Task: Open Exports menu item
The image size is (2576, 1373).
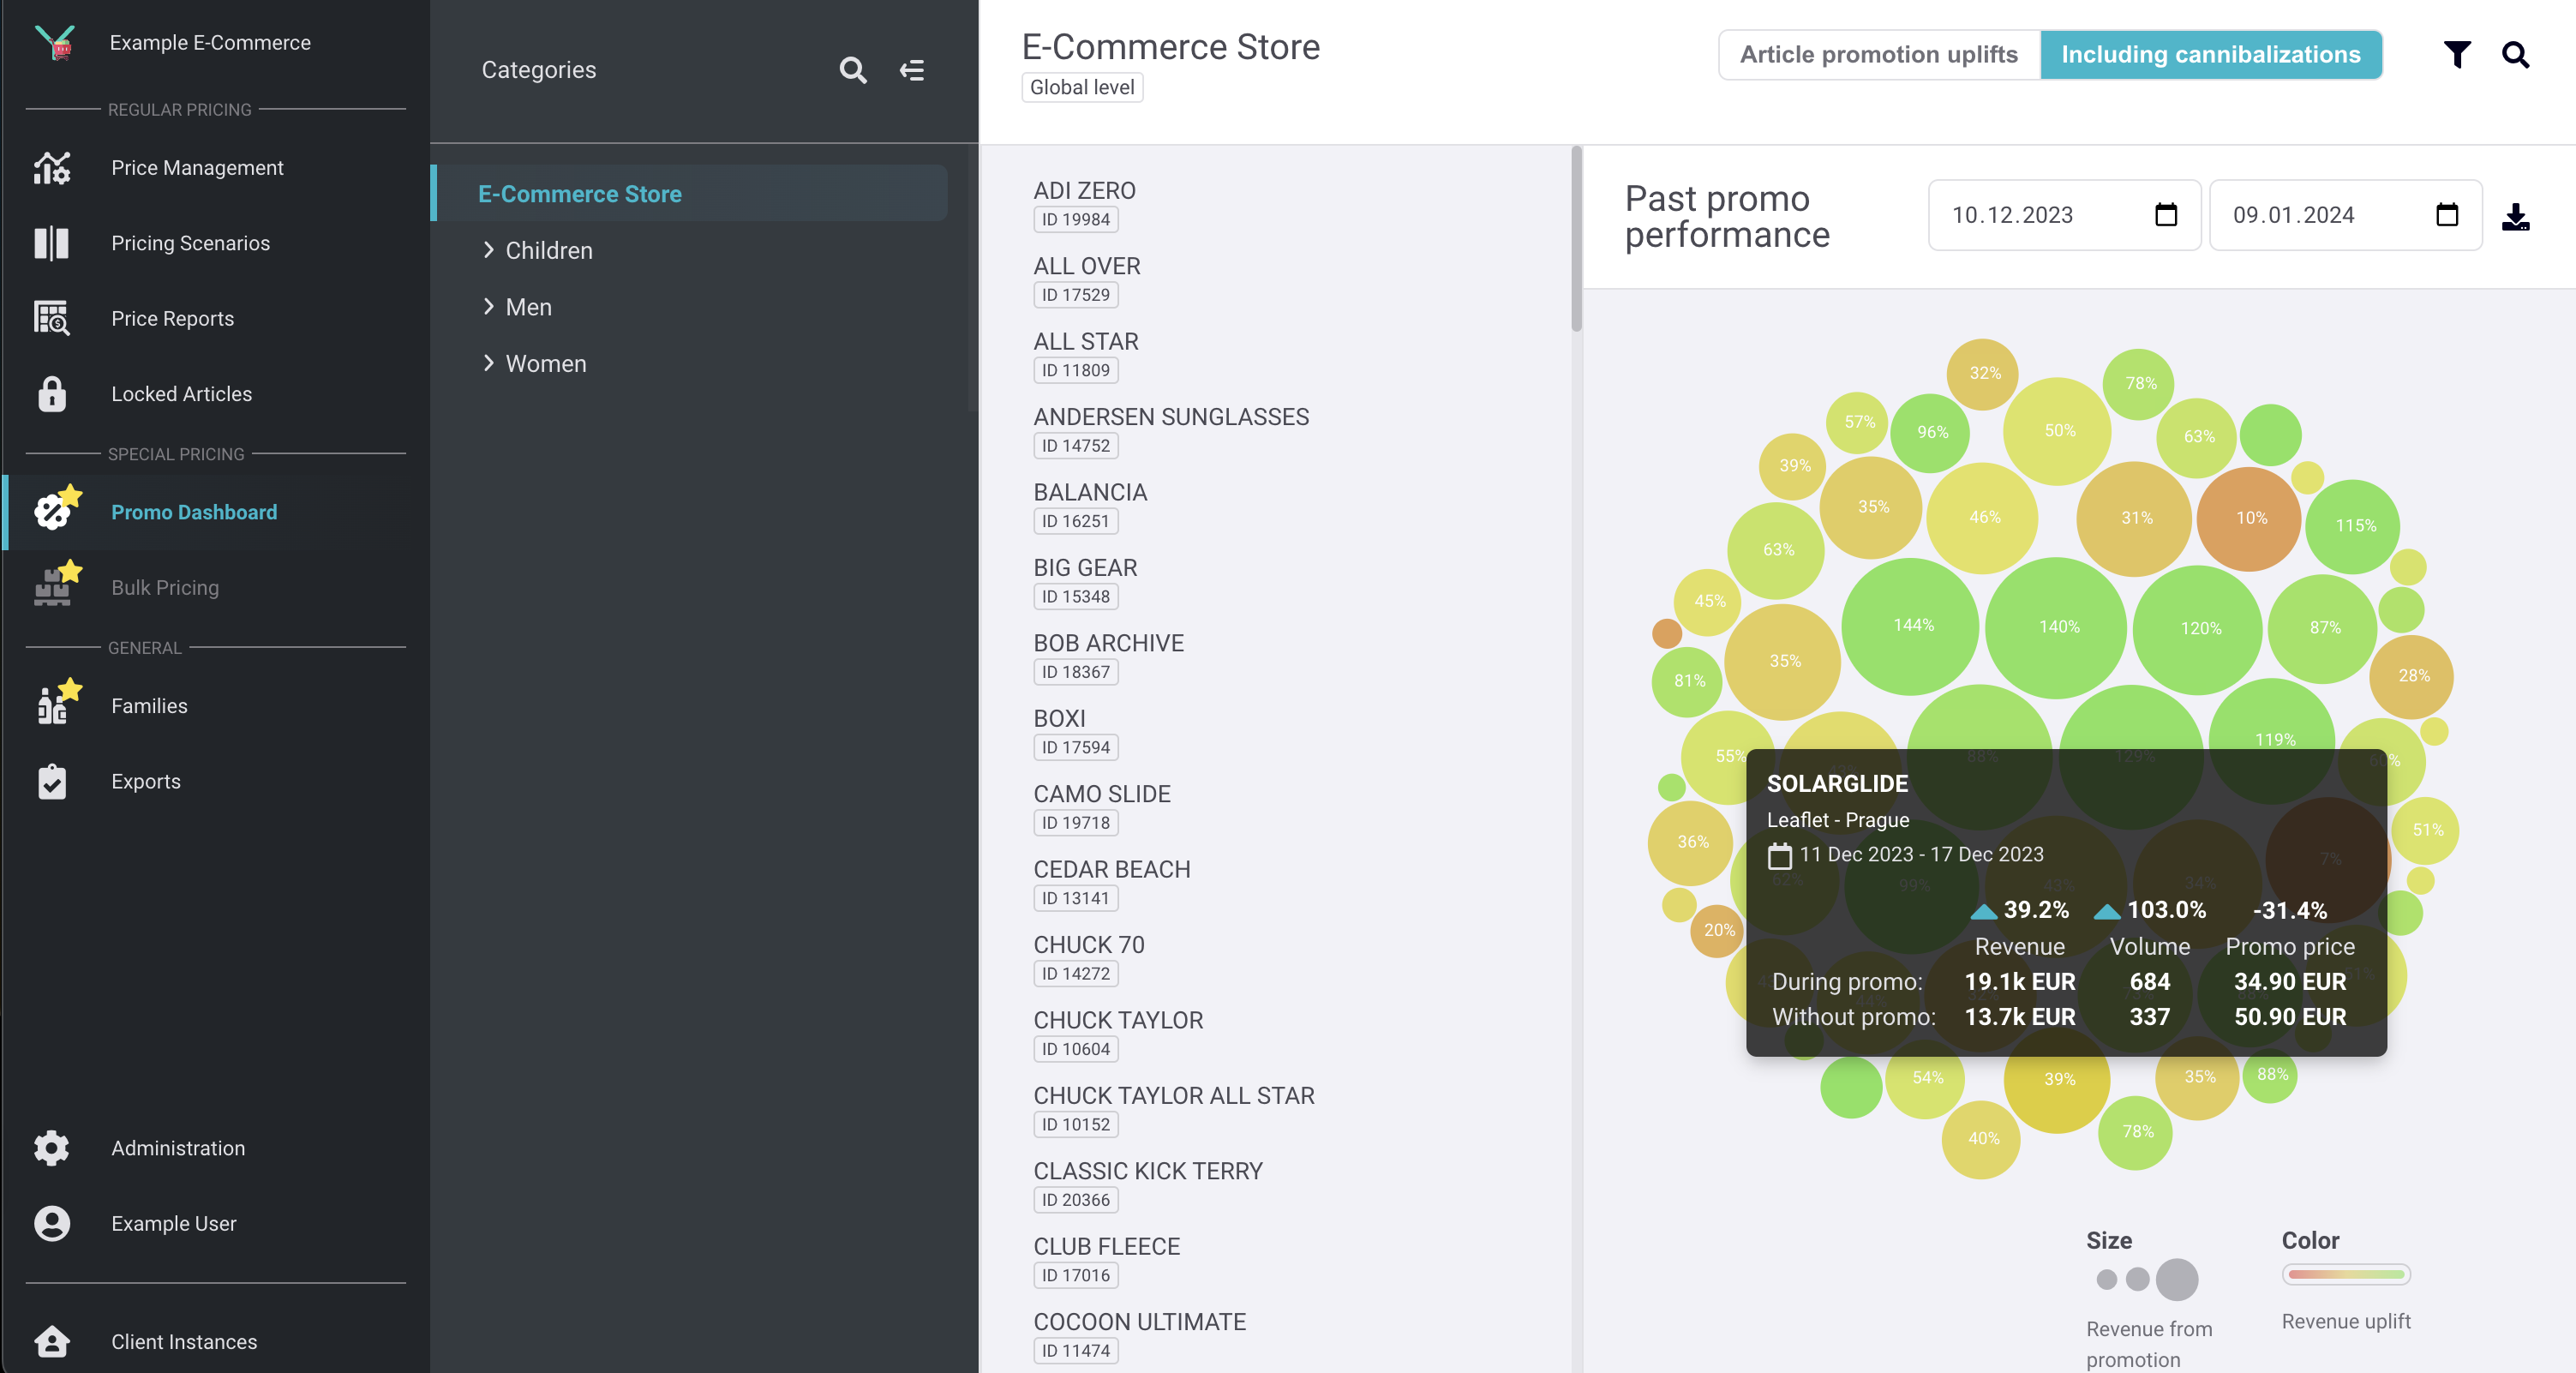Action: point(146,781)
